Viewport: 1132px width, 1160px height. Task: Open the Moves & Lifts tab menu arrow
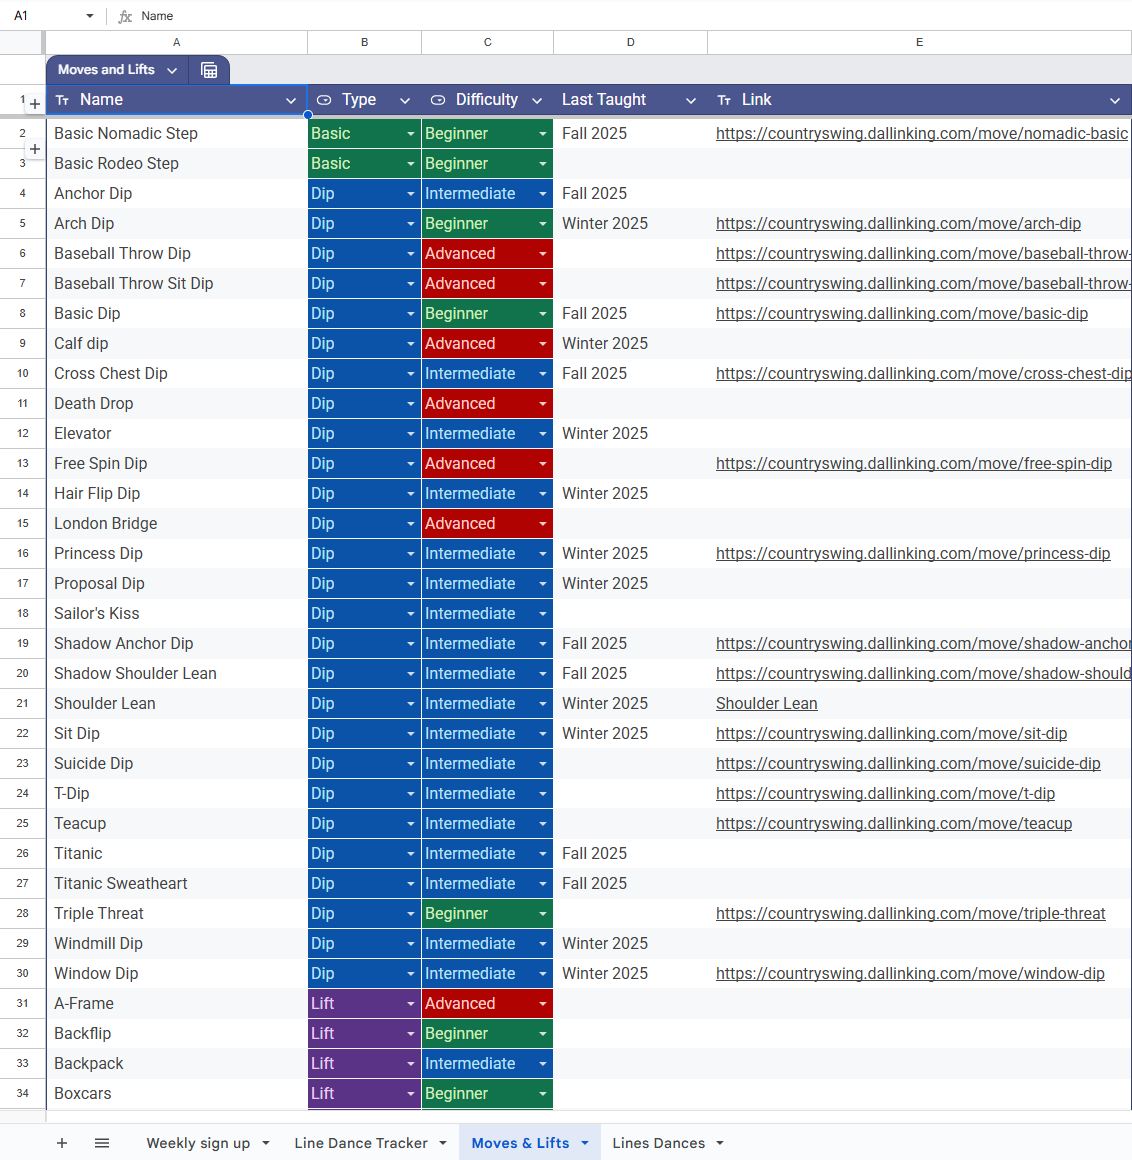584,1143
